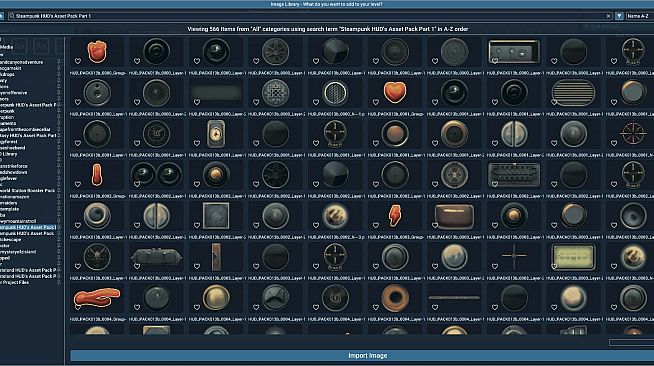Select the yellow-green display screen asset
The width and height of the screenshot is (654, 366).
coord(573,256)
